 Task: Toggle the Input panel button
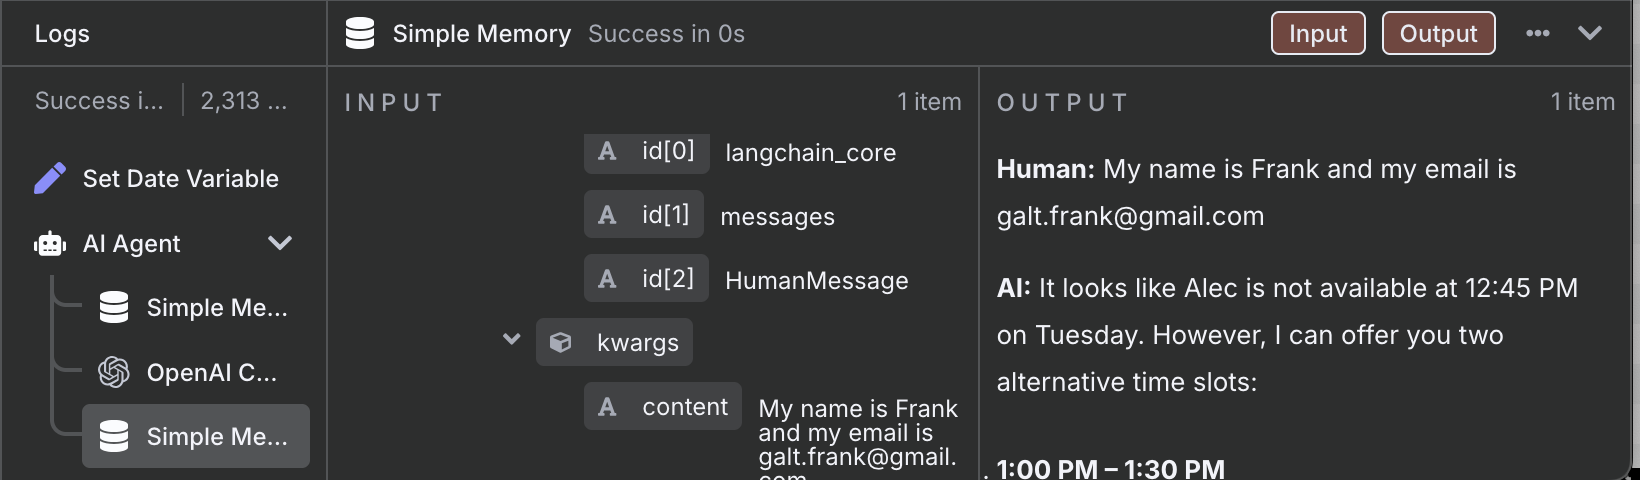tap(1318, 33)
